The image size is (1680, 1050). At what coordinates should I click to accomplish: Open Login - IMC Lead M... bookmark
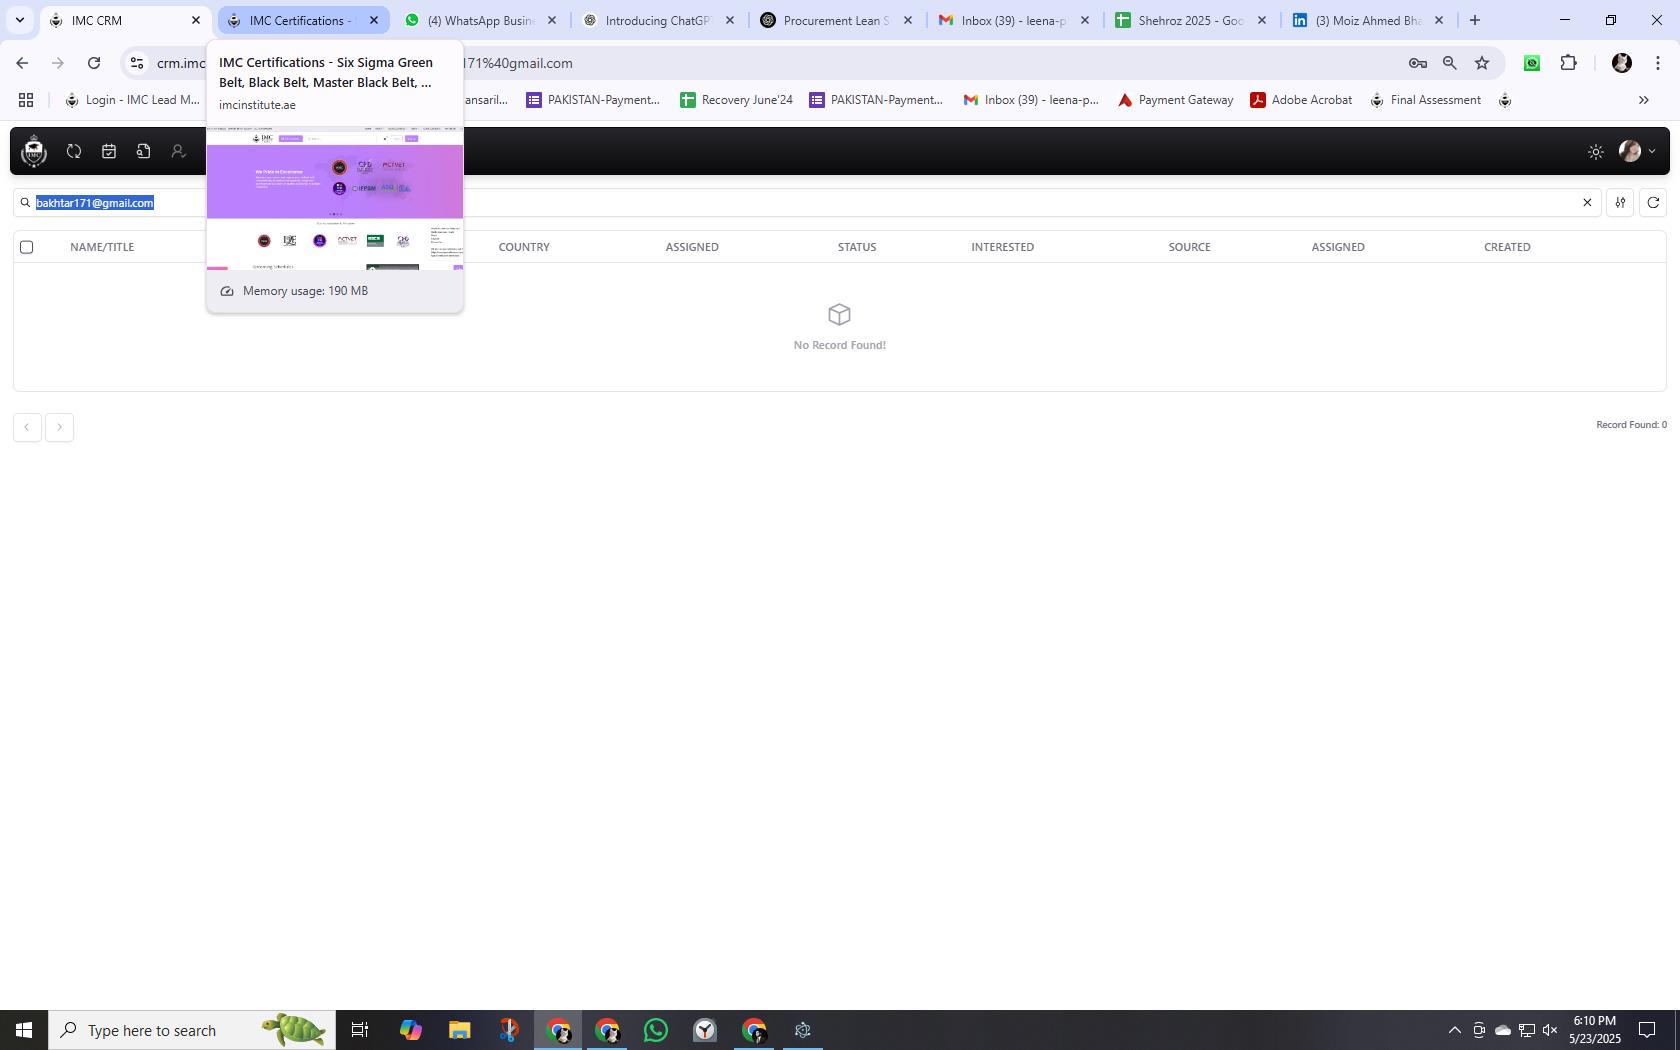click(x=132, y=100)
